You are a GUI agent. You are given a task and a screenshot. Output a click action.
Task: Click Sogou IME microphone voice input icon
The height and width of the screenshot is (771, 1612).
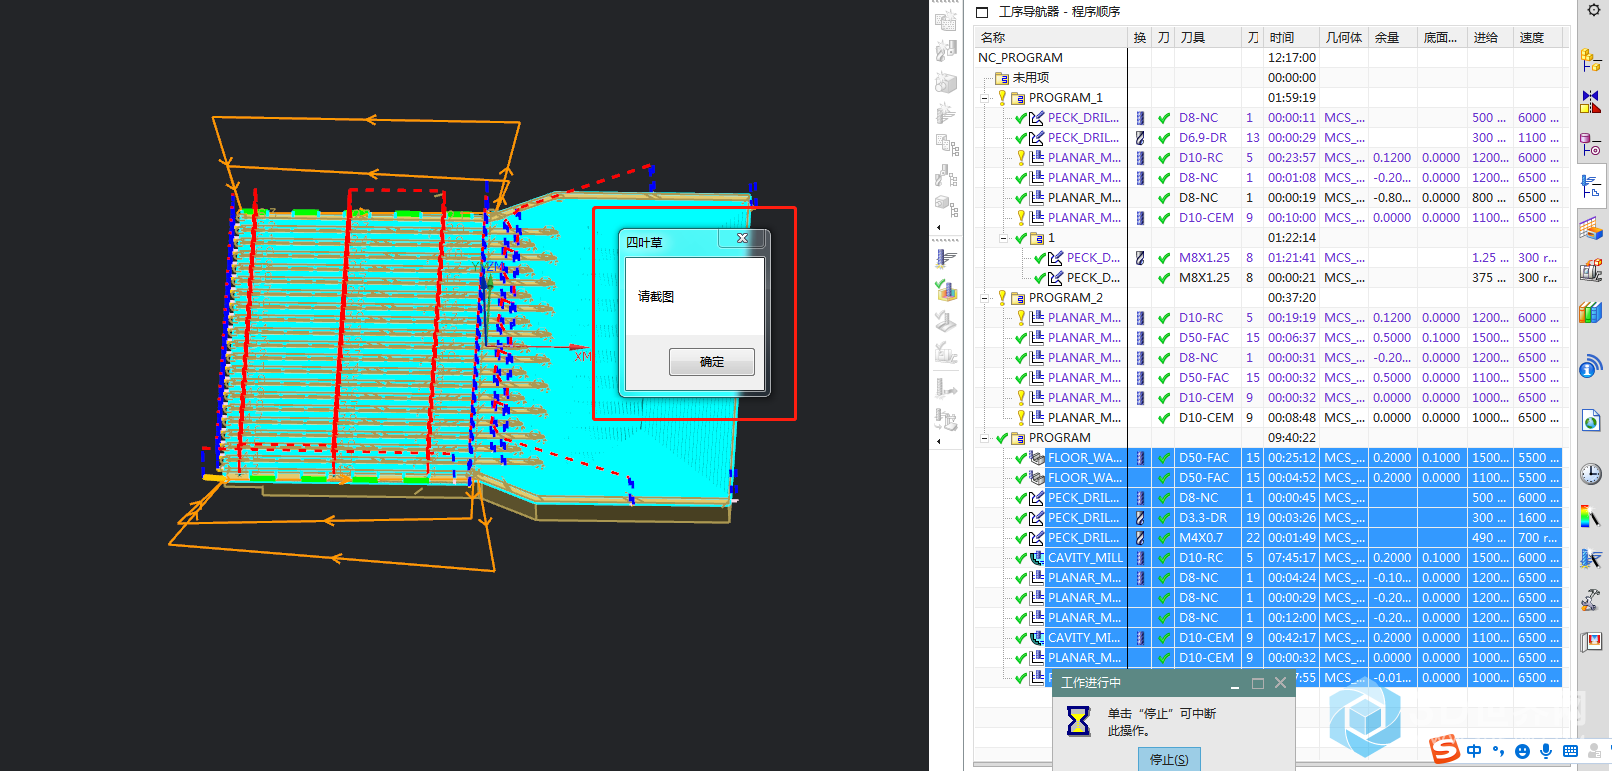point(1546,751)
